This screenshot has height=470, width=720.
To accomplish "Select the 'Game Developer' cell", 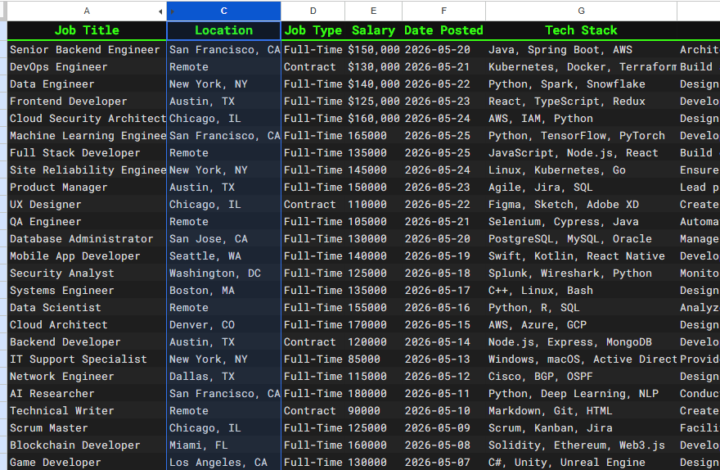I will pyautogui.click(x=87, y=462).
